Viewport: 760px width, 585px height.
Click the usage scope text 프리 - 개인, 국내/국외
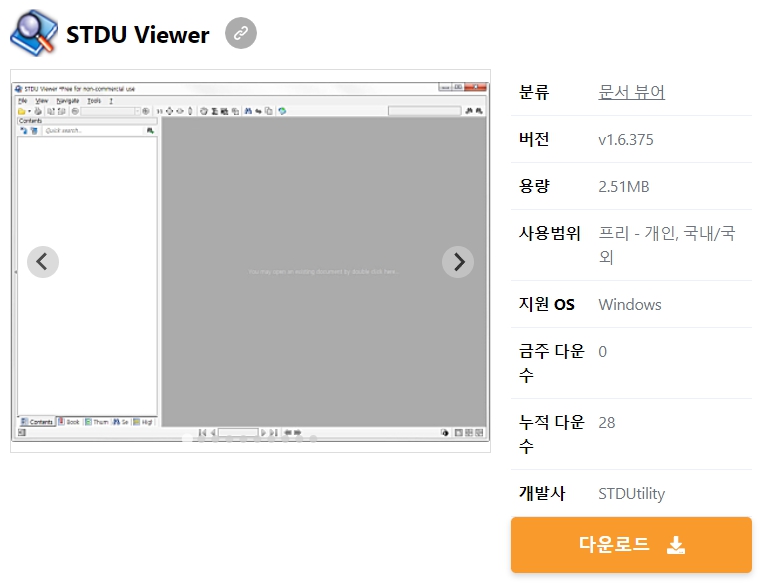tap(667, 245)
